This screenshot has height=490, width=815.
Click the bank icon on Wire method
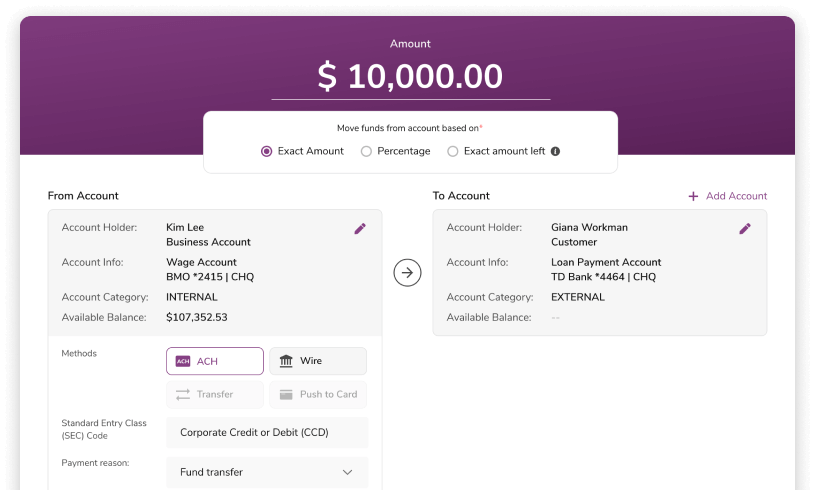pyautogui.click(x=286, y=361)
